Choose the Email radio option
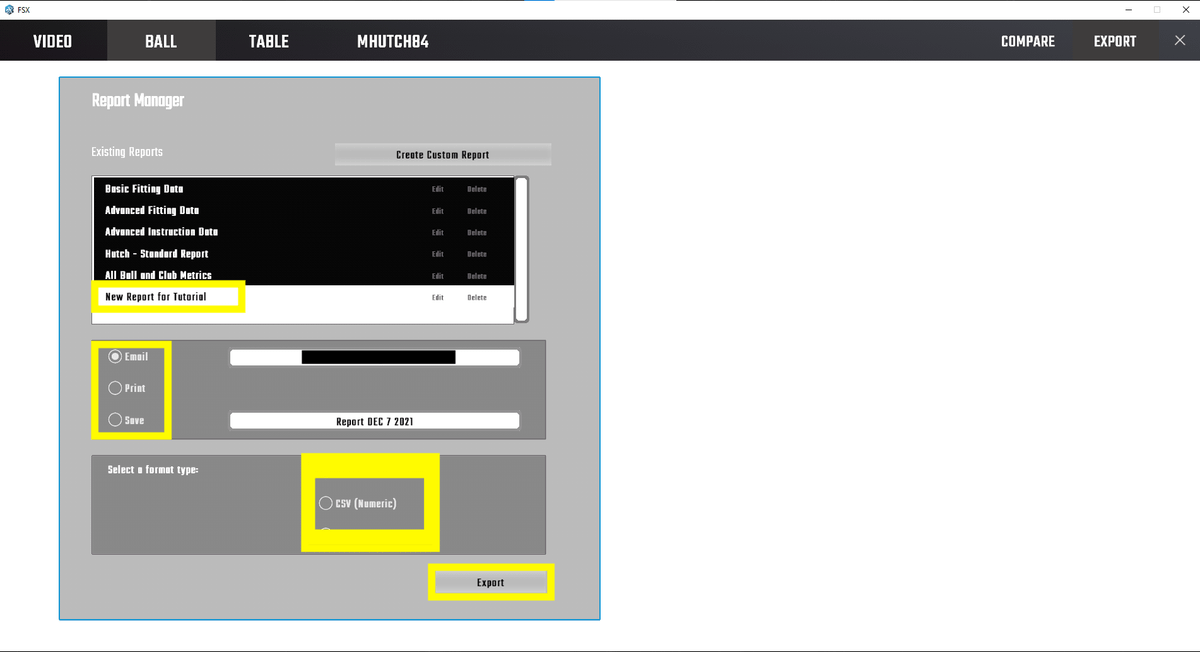The image size is (1200, 652). [x=116, y=356]
